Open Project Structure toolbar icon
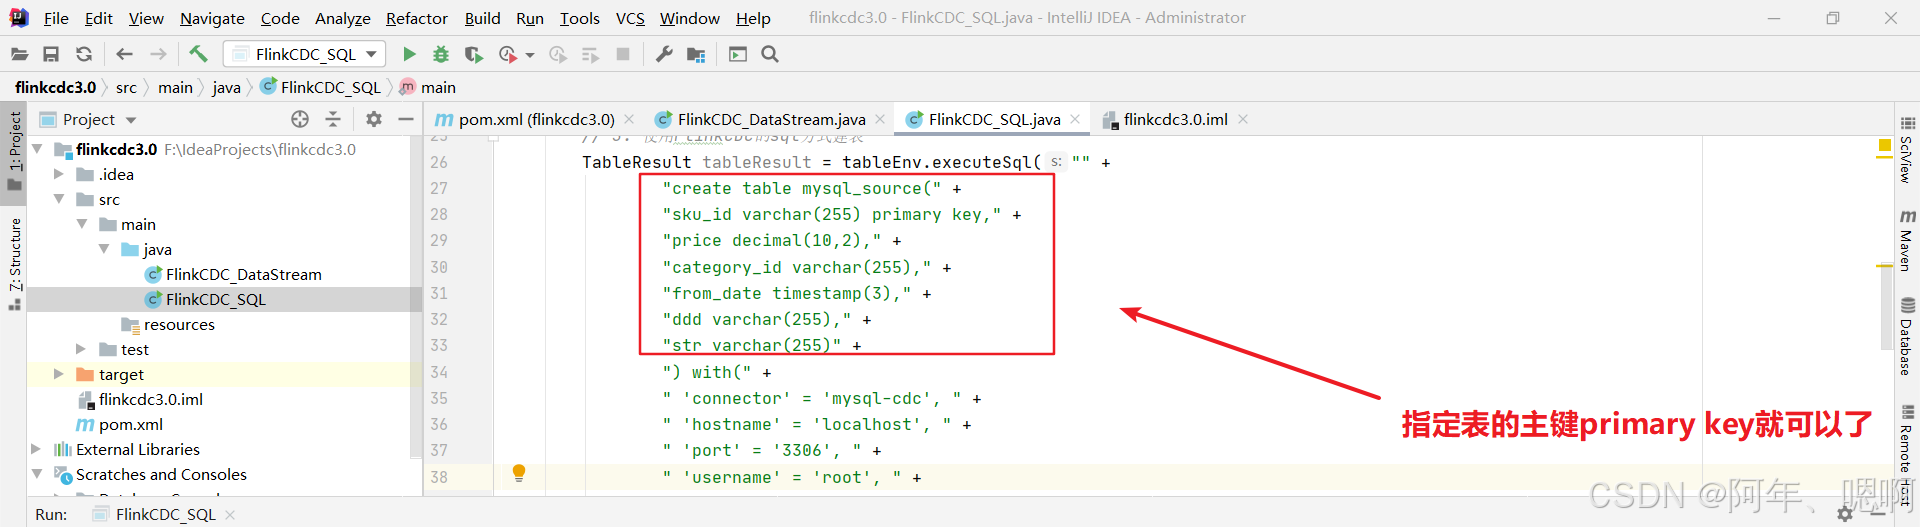 tap(696, 54)
